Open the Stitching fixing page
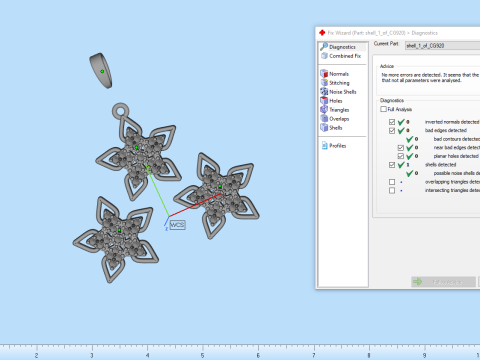Image resolution: width=480 pixels, height=360 pixels. pyautogui.click(x=335, y=83)
